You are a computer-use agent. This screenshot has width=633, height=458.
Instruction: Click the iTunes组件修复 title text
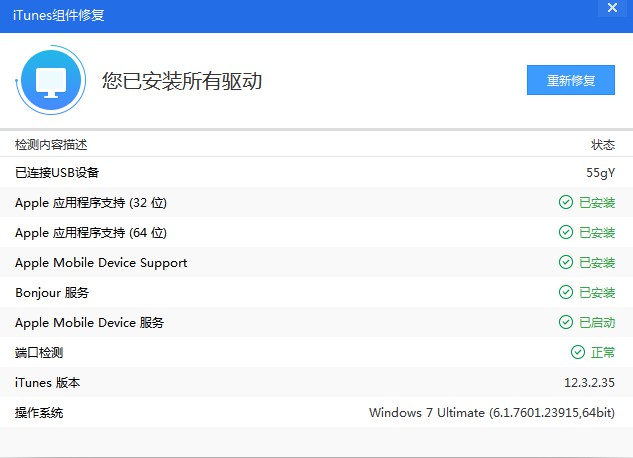[59, 15]
